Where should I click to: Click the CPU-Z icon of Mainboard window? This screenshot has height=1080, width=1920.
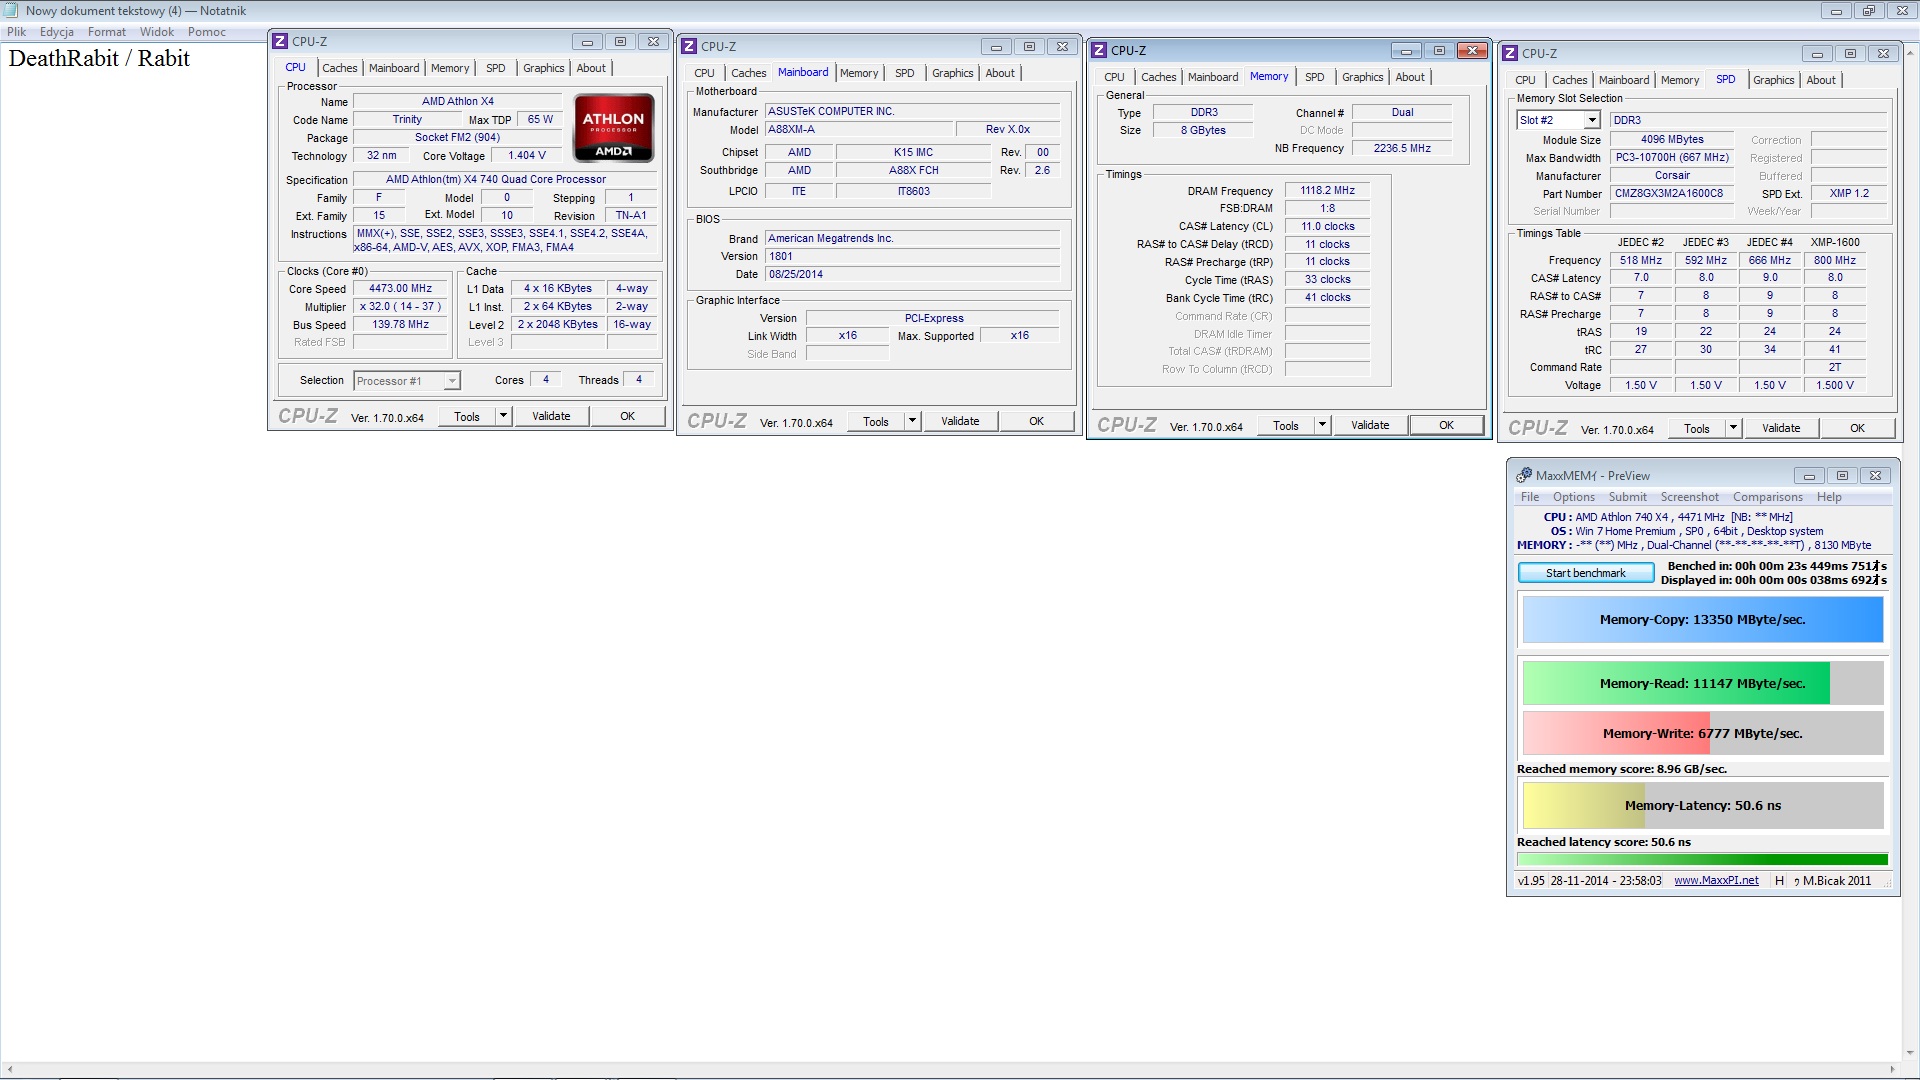coord(689,46)
